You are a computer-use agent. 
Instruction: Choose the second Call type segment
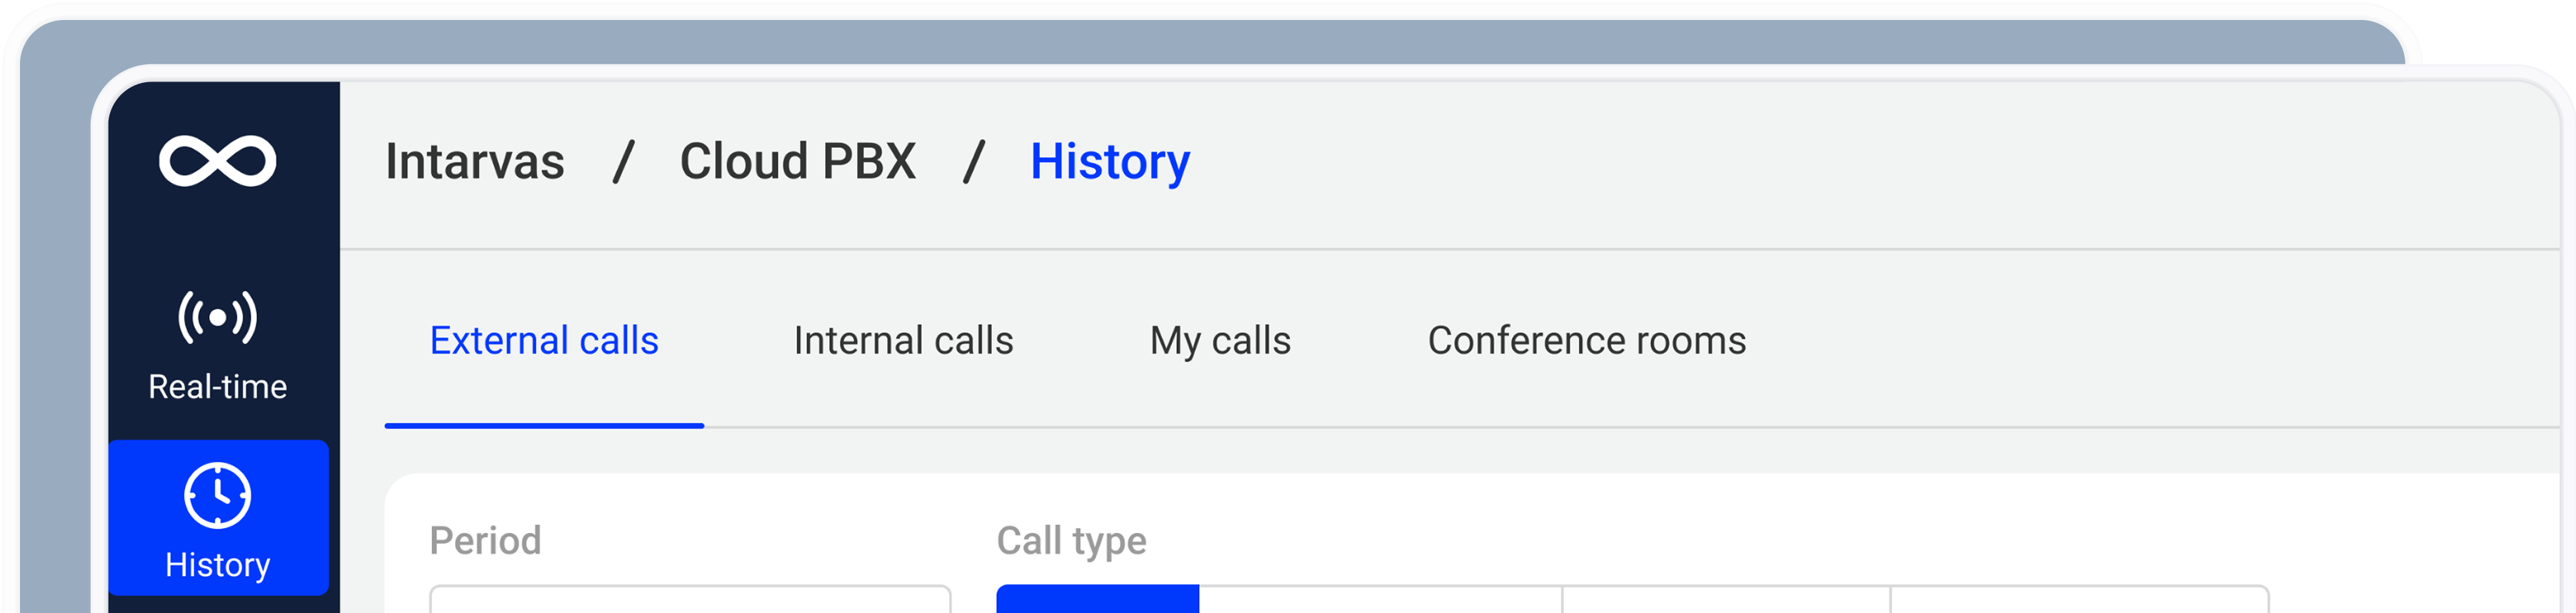pyautogui.click(x=1380, y=601)
